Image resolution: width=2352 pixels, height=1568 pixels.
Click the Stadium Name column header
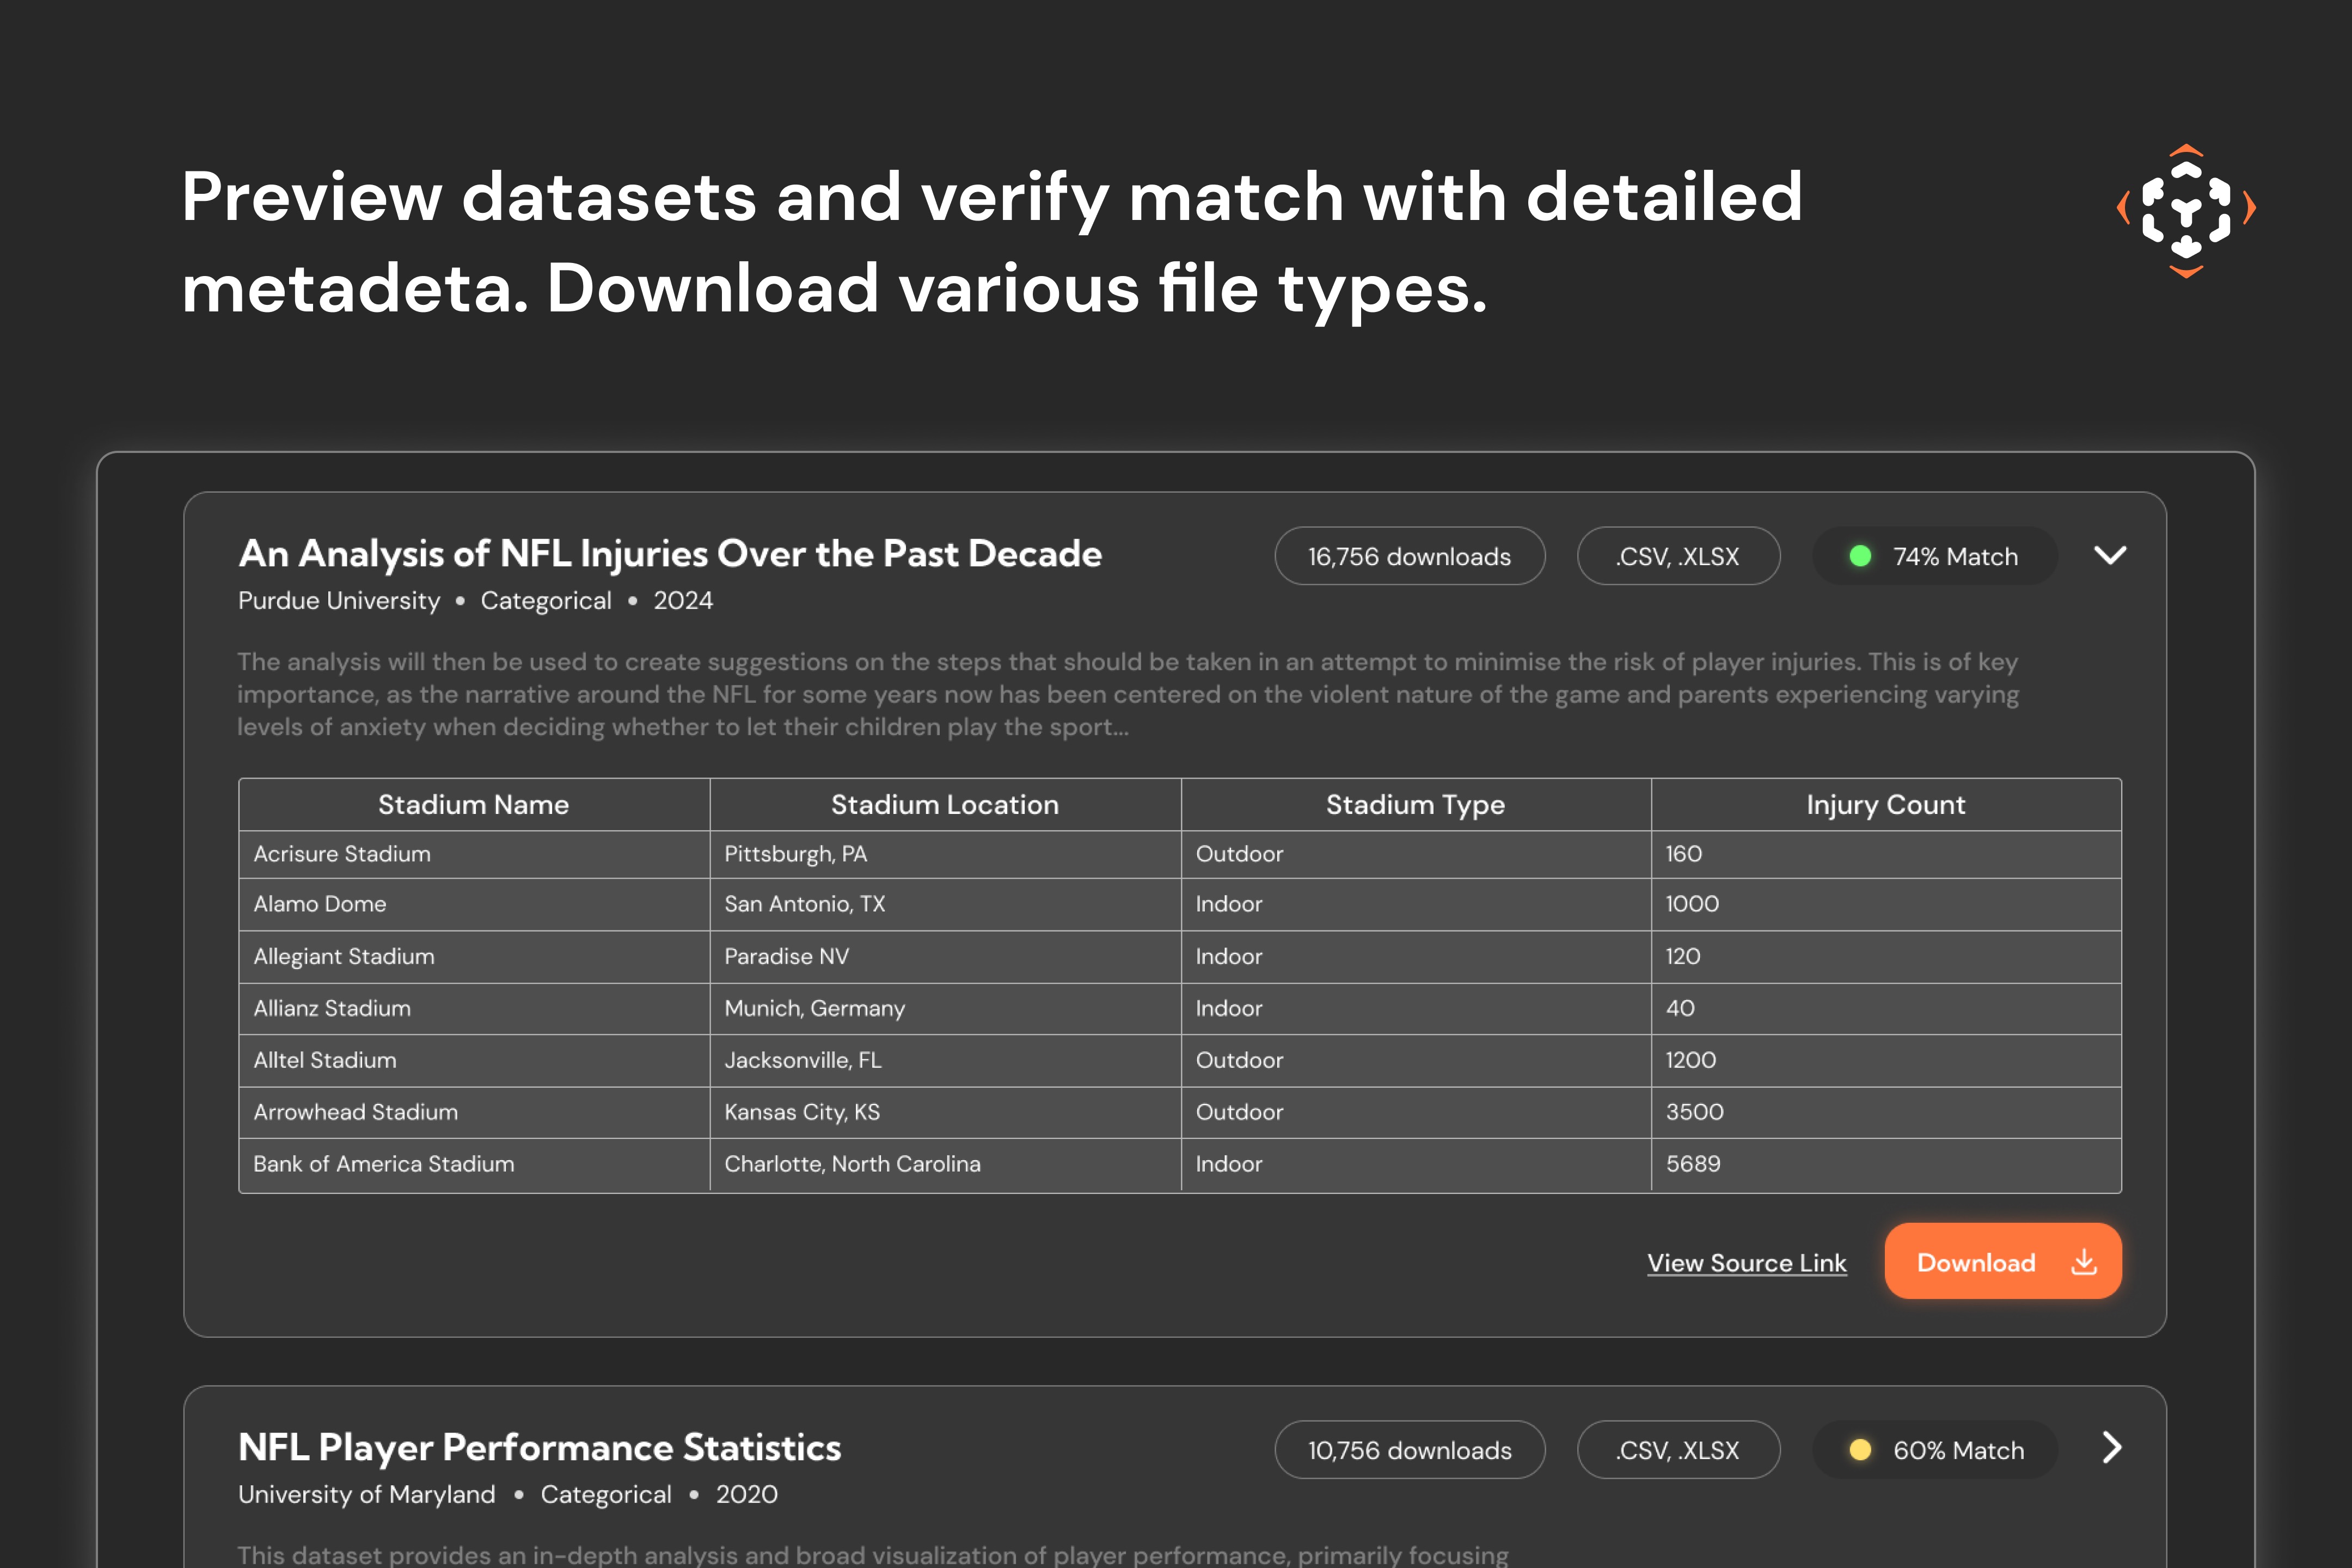click(x=473, y=805)
